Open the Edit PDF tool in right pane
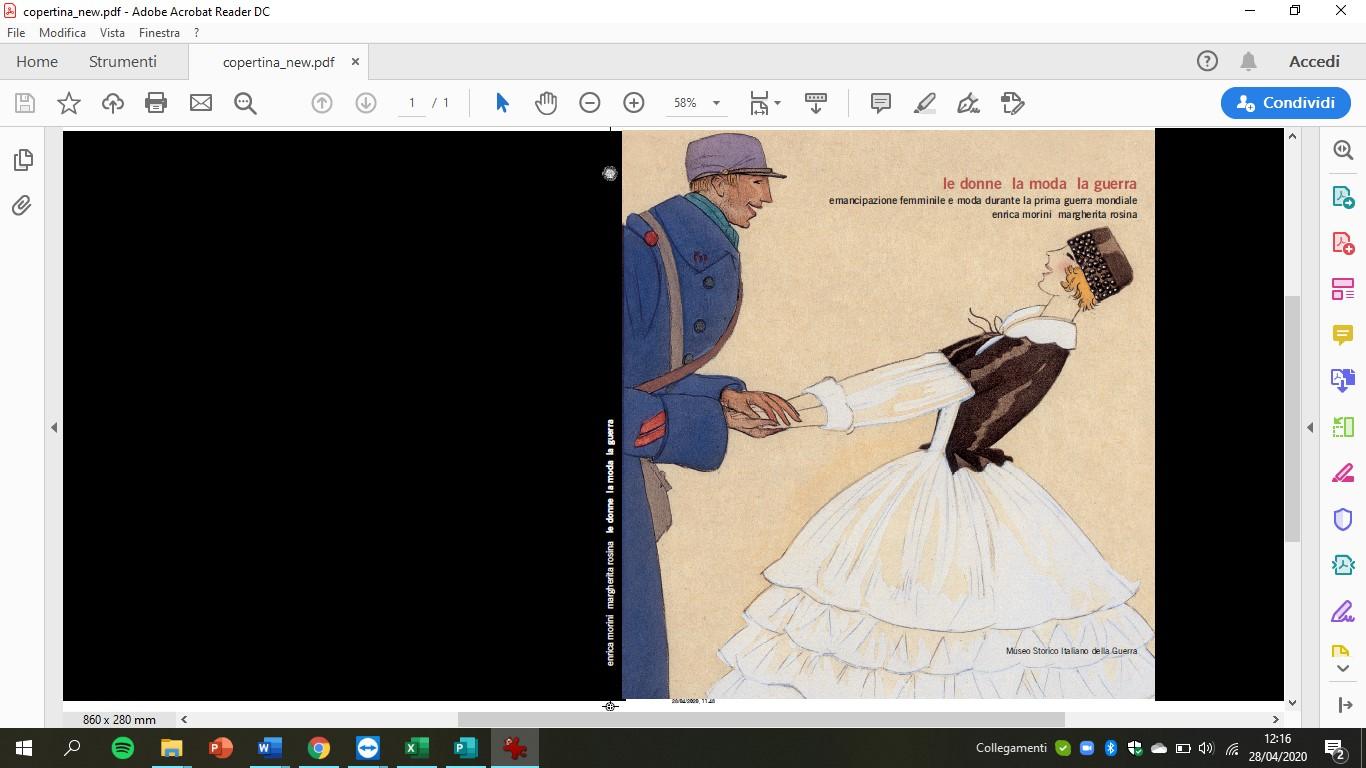1366x768 pixels. [1343, 289]
